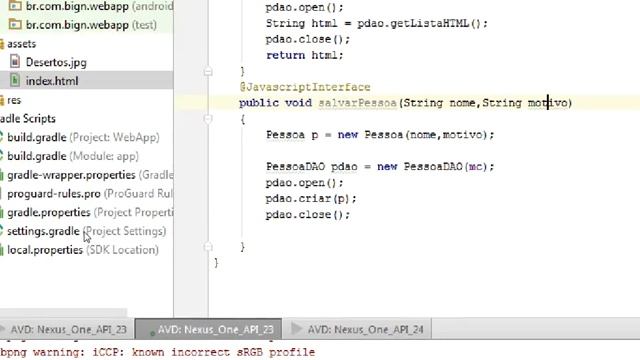Screen dimensions: 640x360
Task: Click the 'Pessoa p = new Pessoa(nome,motivo);' line
Action: click(380, 135)
